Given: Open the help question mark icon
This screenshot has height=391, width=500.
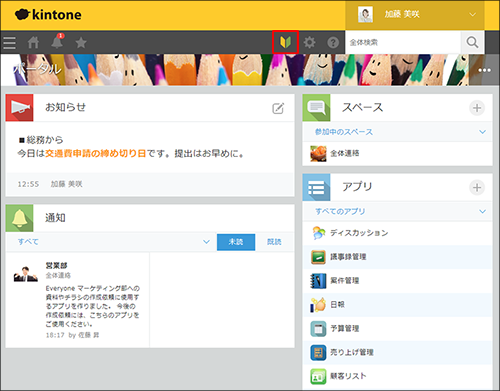Looking at the screenshot, I should coord(333,42).
